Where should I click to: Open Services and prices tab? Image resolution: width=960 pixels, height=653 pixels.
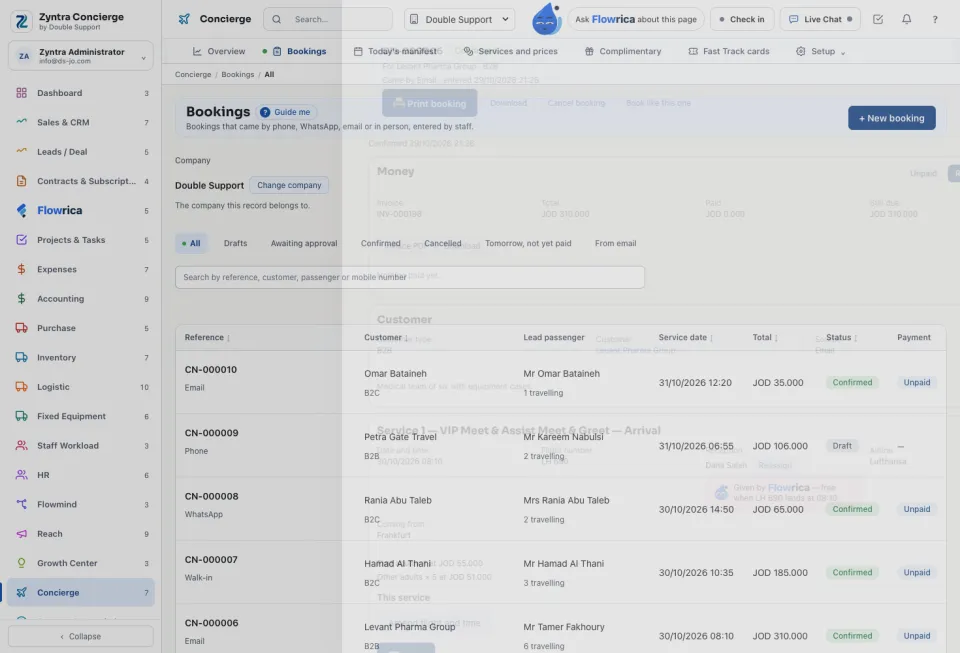pos(511,51)
